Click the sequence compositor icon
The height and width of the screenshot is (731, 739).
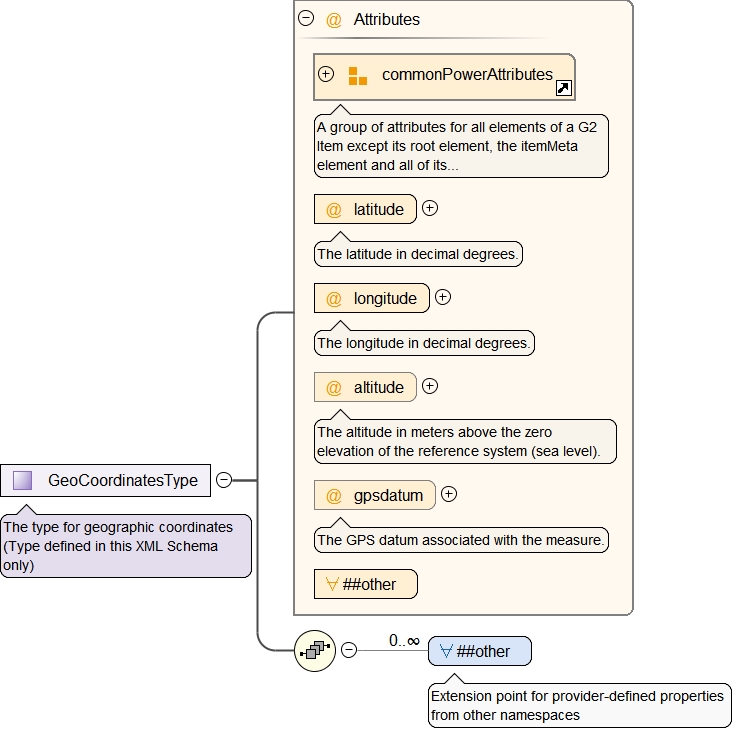tap(314, 651)
